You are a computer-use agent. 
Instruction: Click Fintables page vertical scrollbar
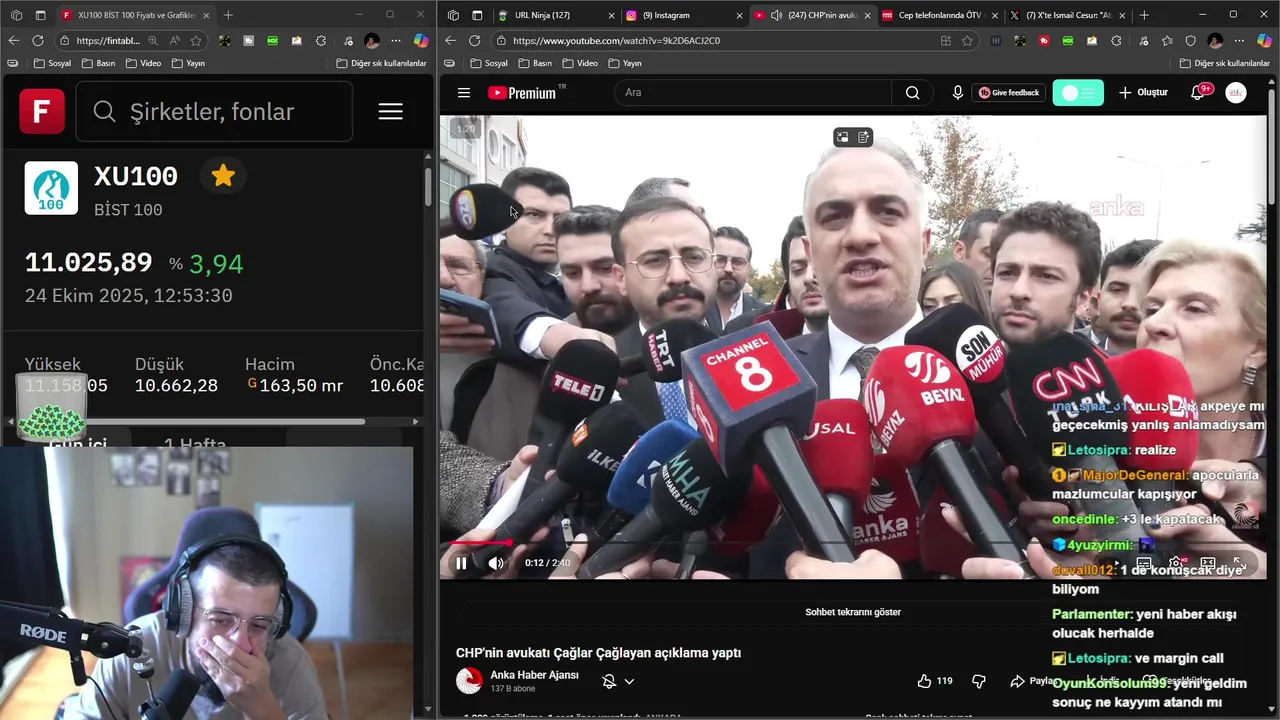click(428, 186)
